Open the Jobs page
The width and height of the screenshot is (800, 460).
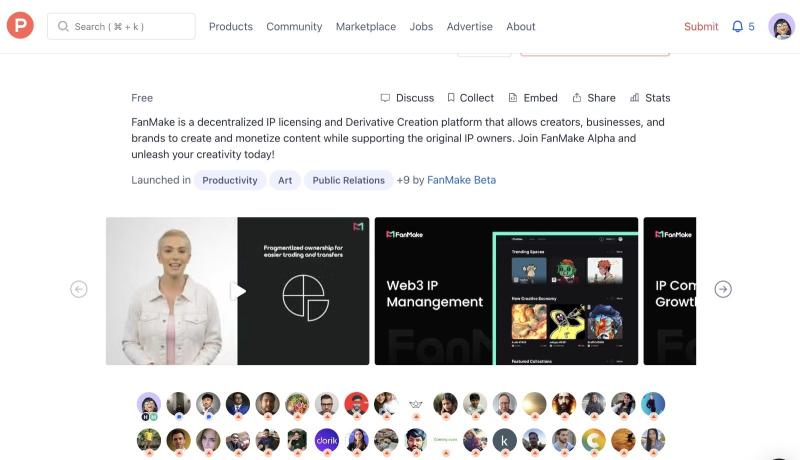tap(421, 27)
